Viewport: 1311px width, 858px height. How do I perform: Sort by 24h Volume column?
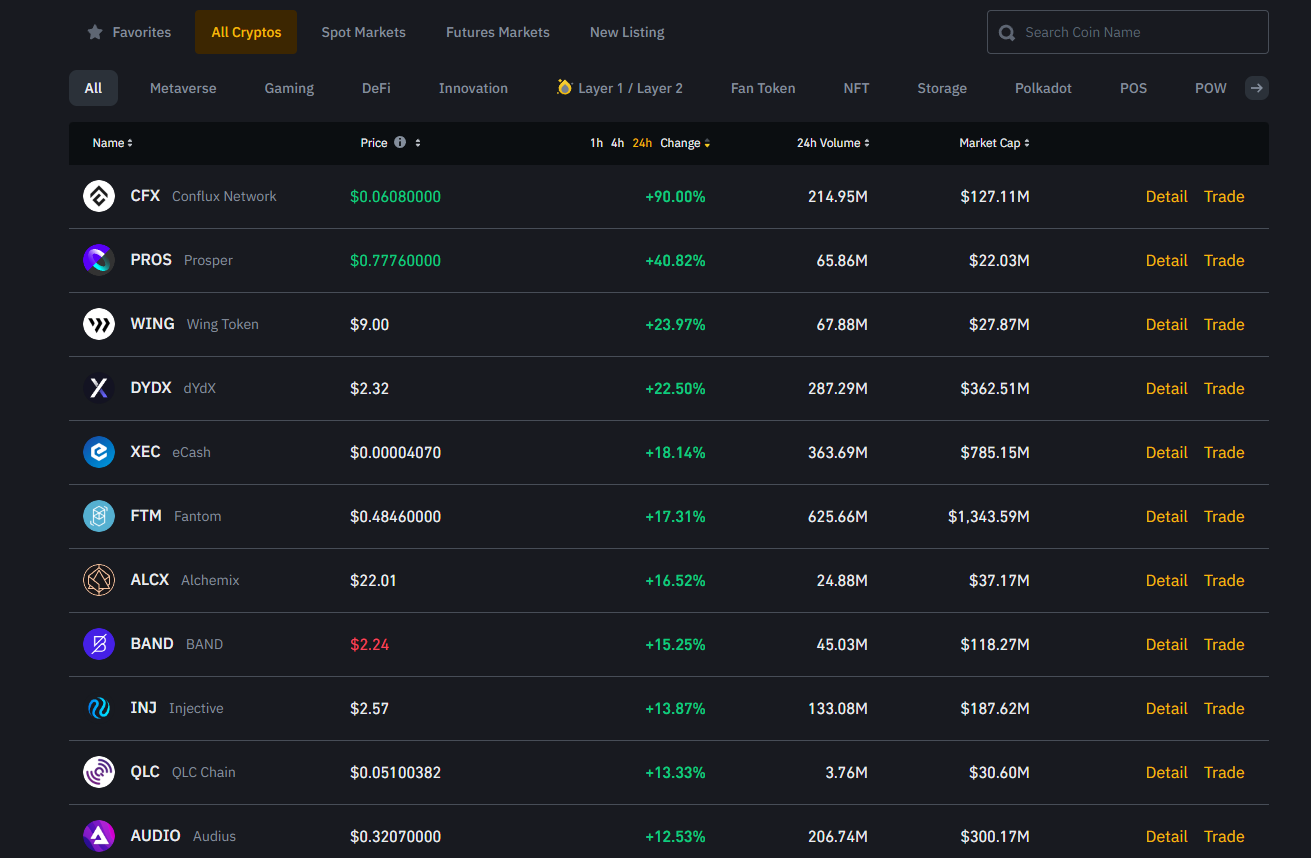(832, 143)
